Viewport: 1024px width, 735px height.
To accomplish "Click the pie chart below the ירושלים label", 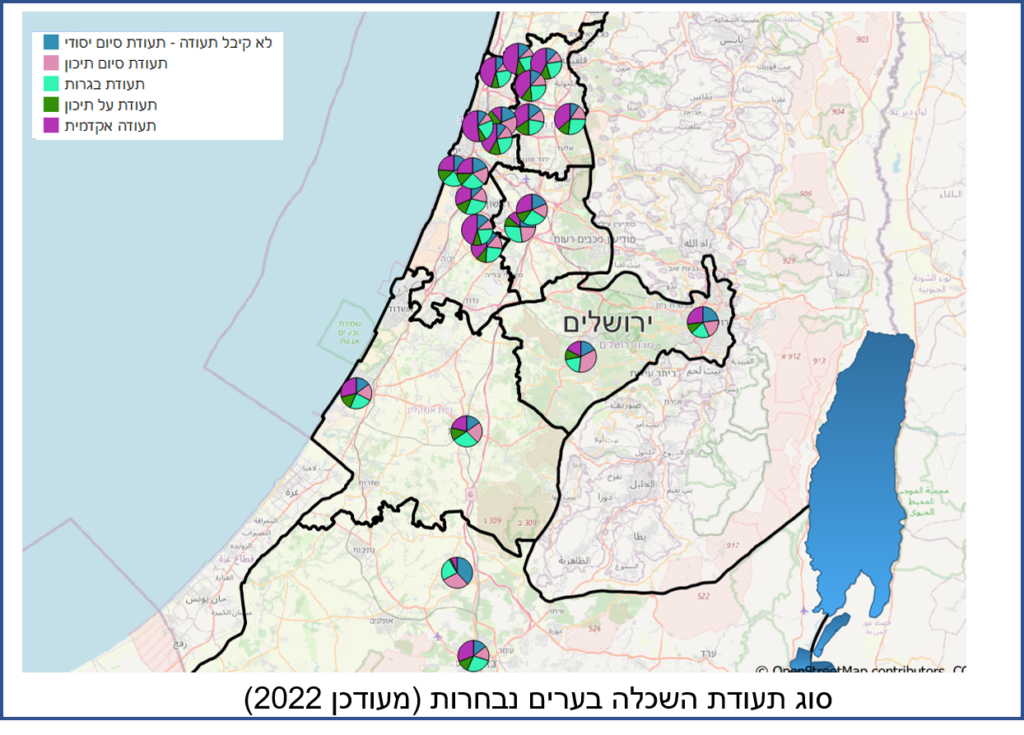I will pos(580,356).
